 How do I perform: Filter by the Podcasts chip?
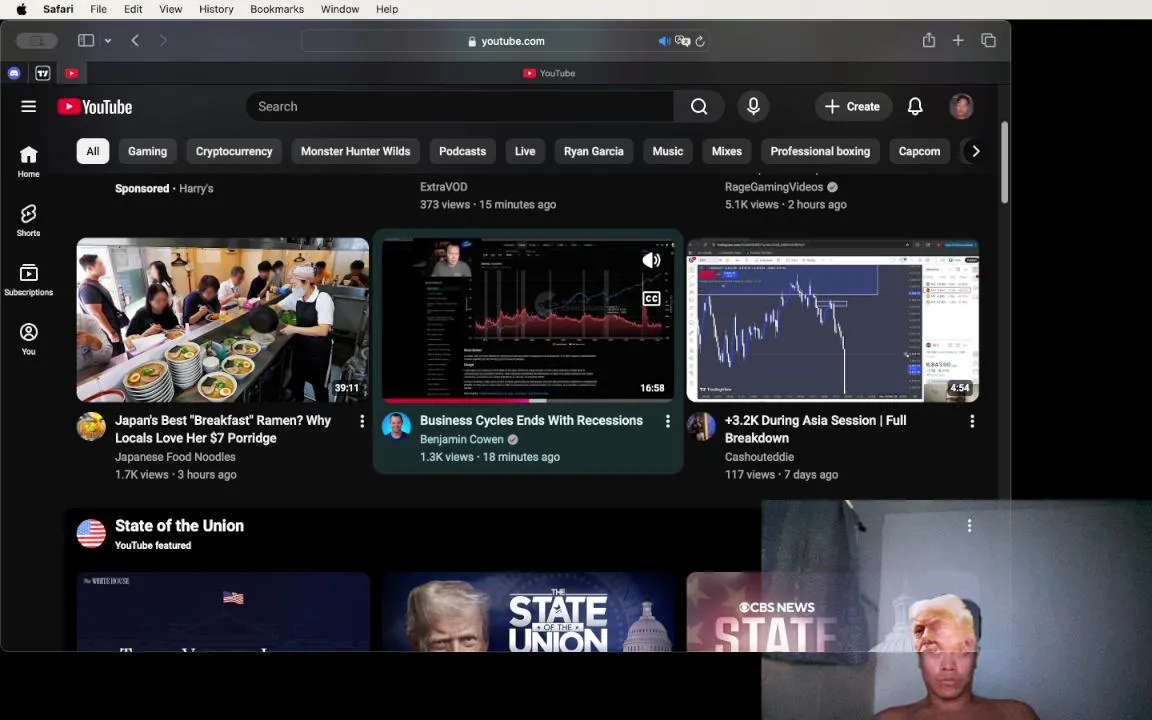click(462, 151)
